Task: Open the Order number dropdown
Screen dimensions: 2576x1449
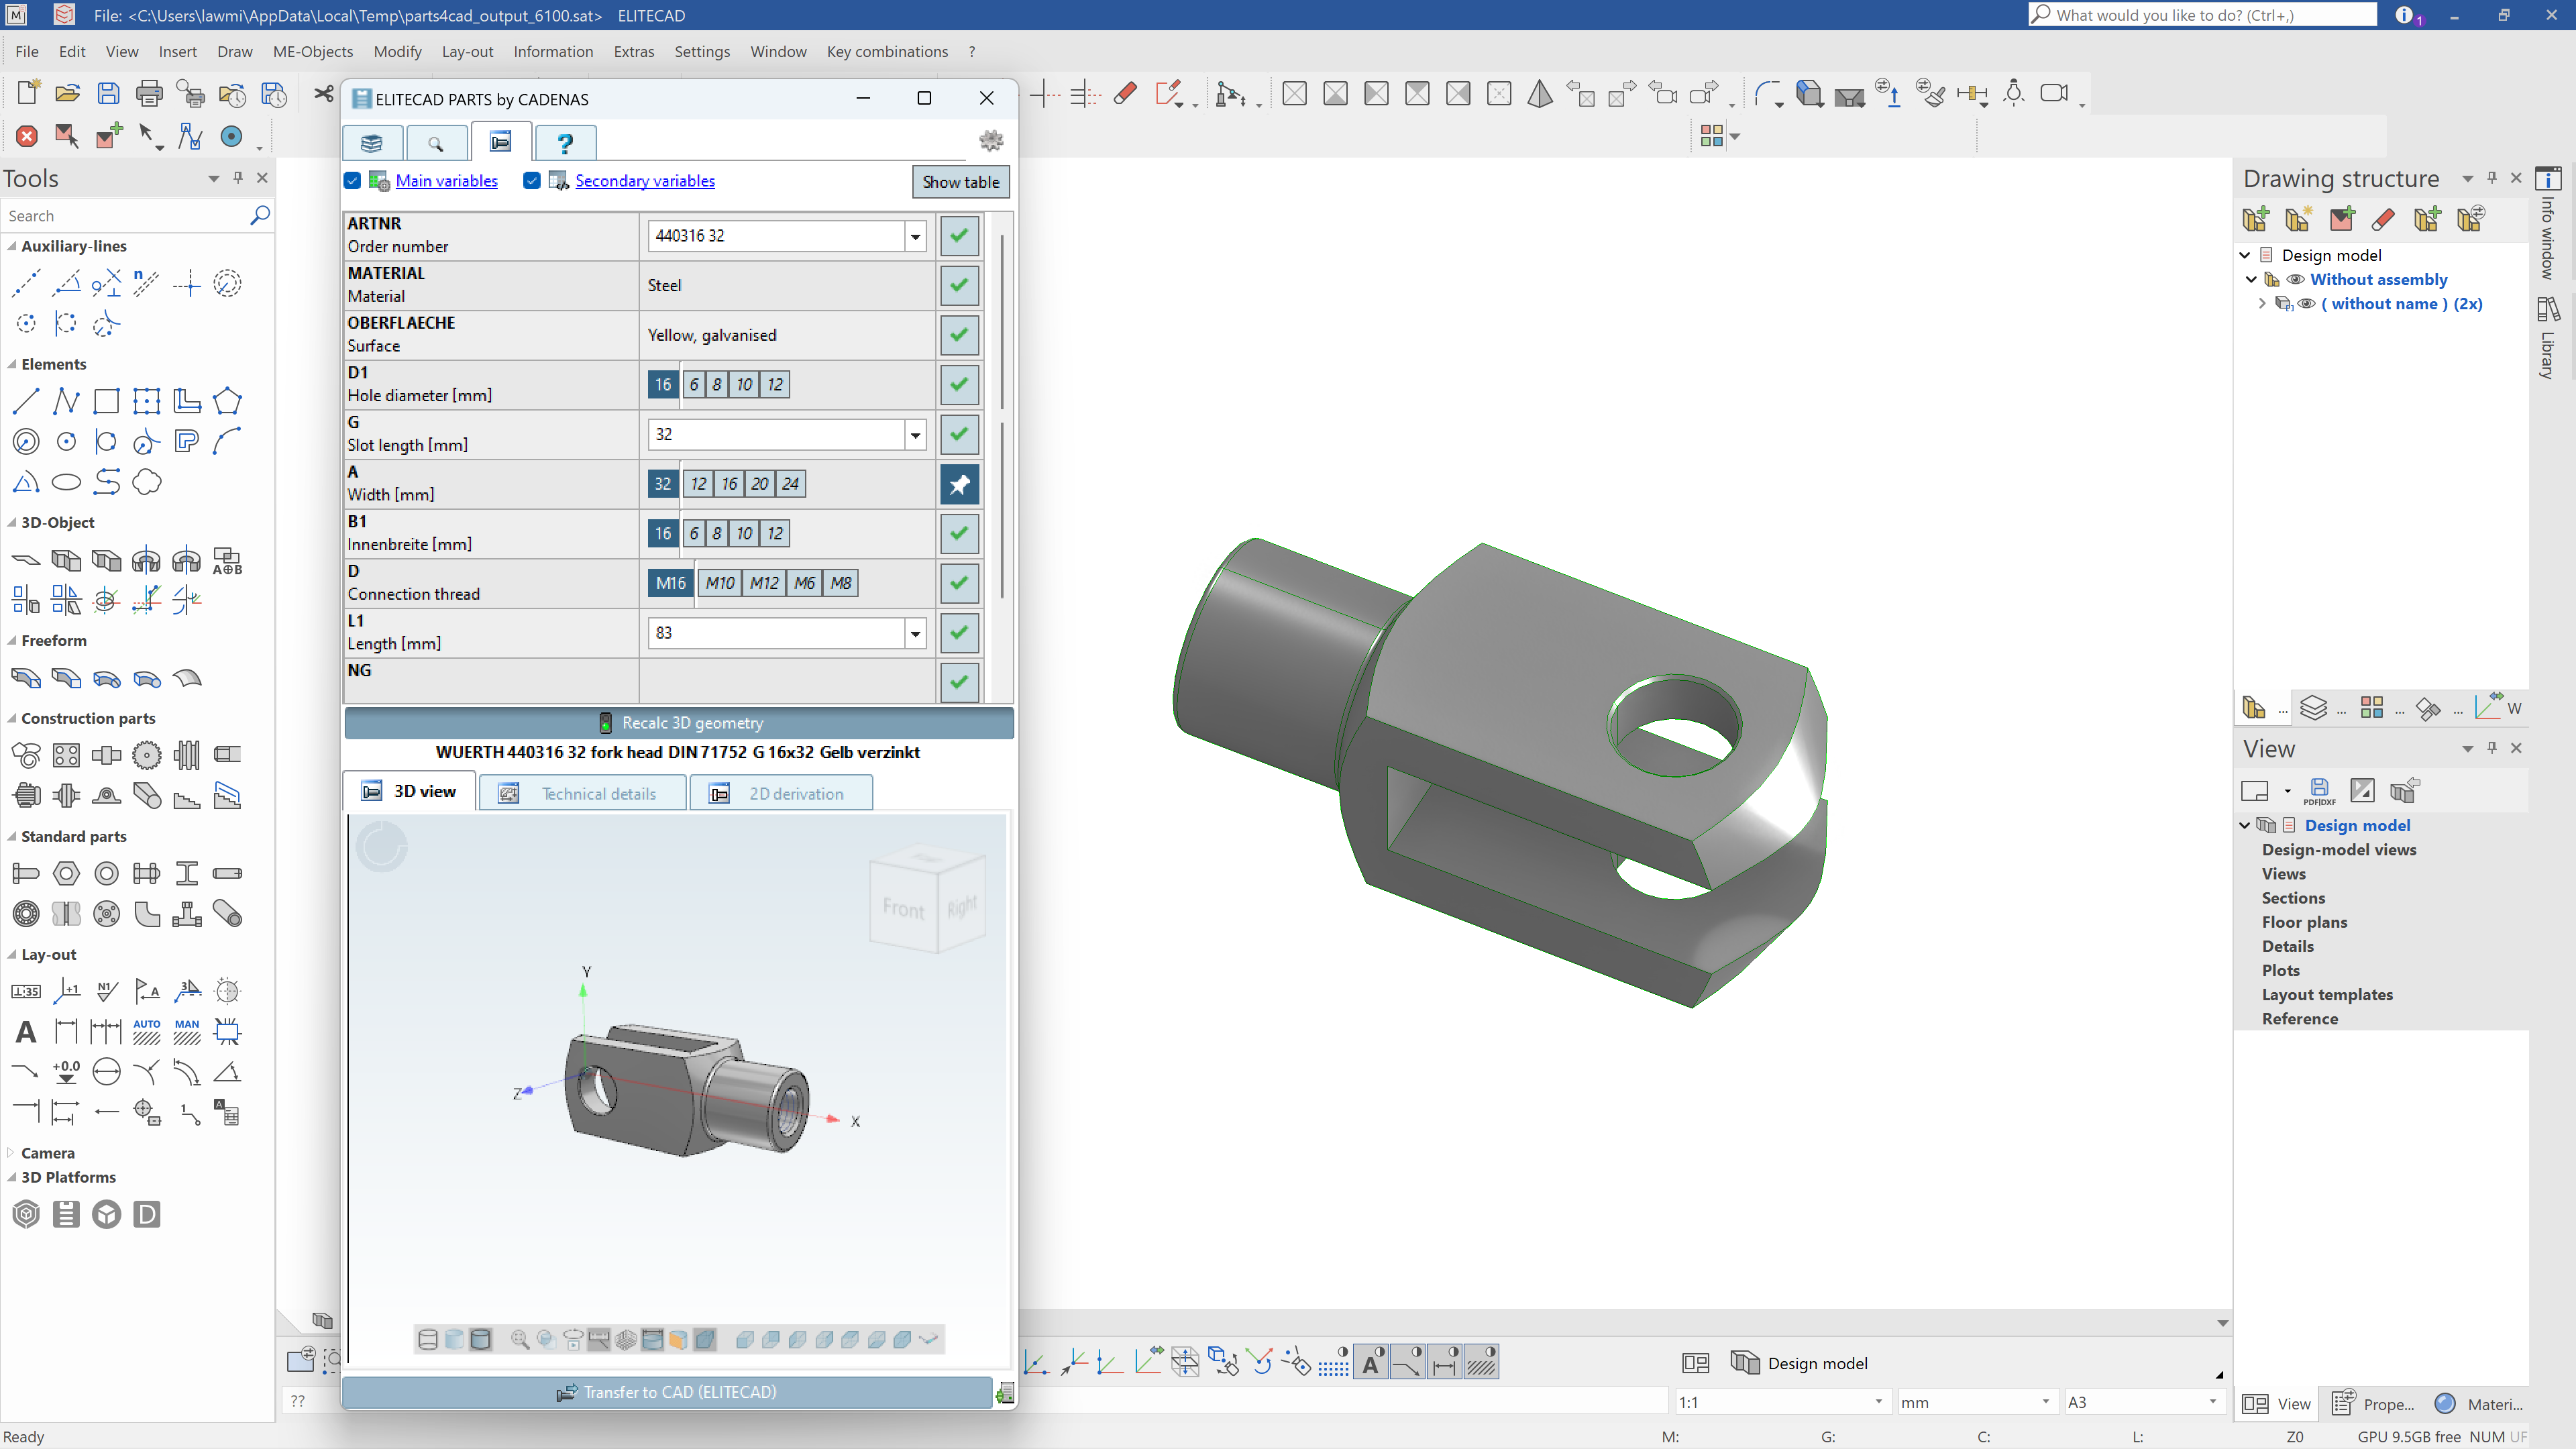Action: (914, 236)
